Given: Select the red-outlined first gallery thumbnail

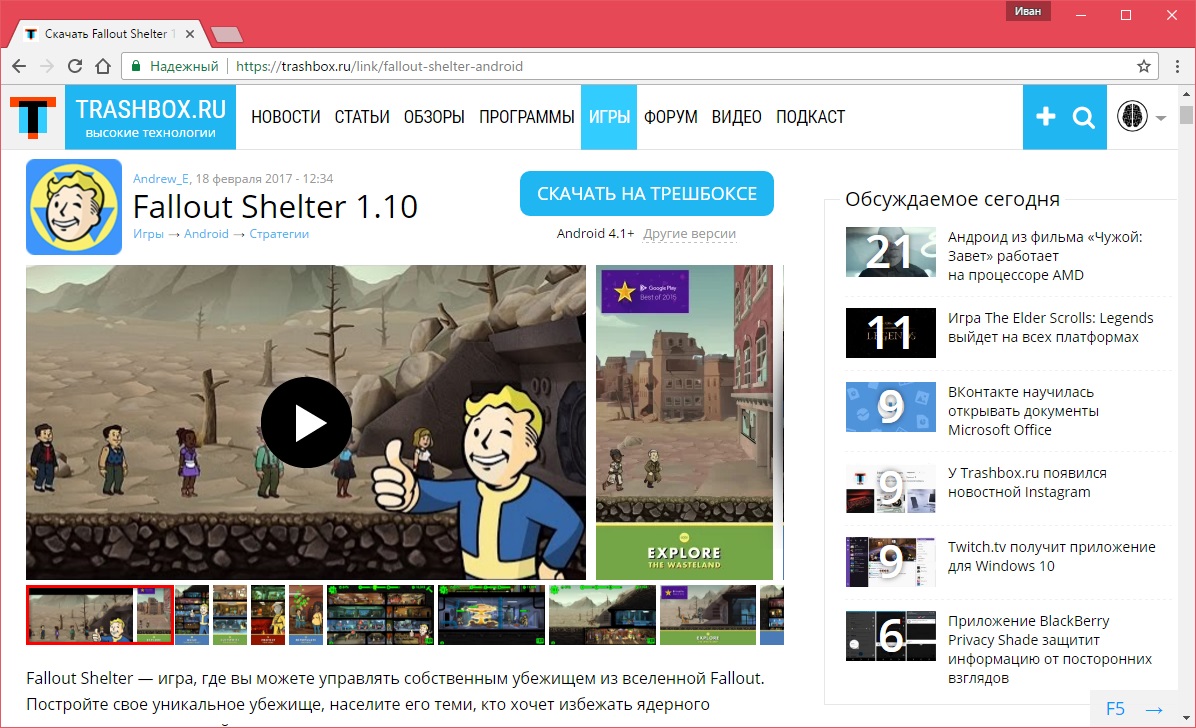Looking at the screenshot, I should [x=100, y=615].
